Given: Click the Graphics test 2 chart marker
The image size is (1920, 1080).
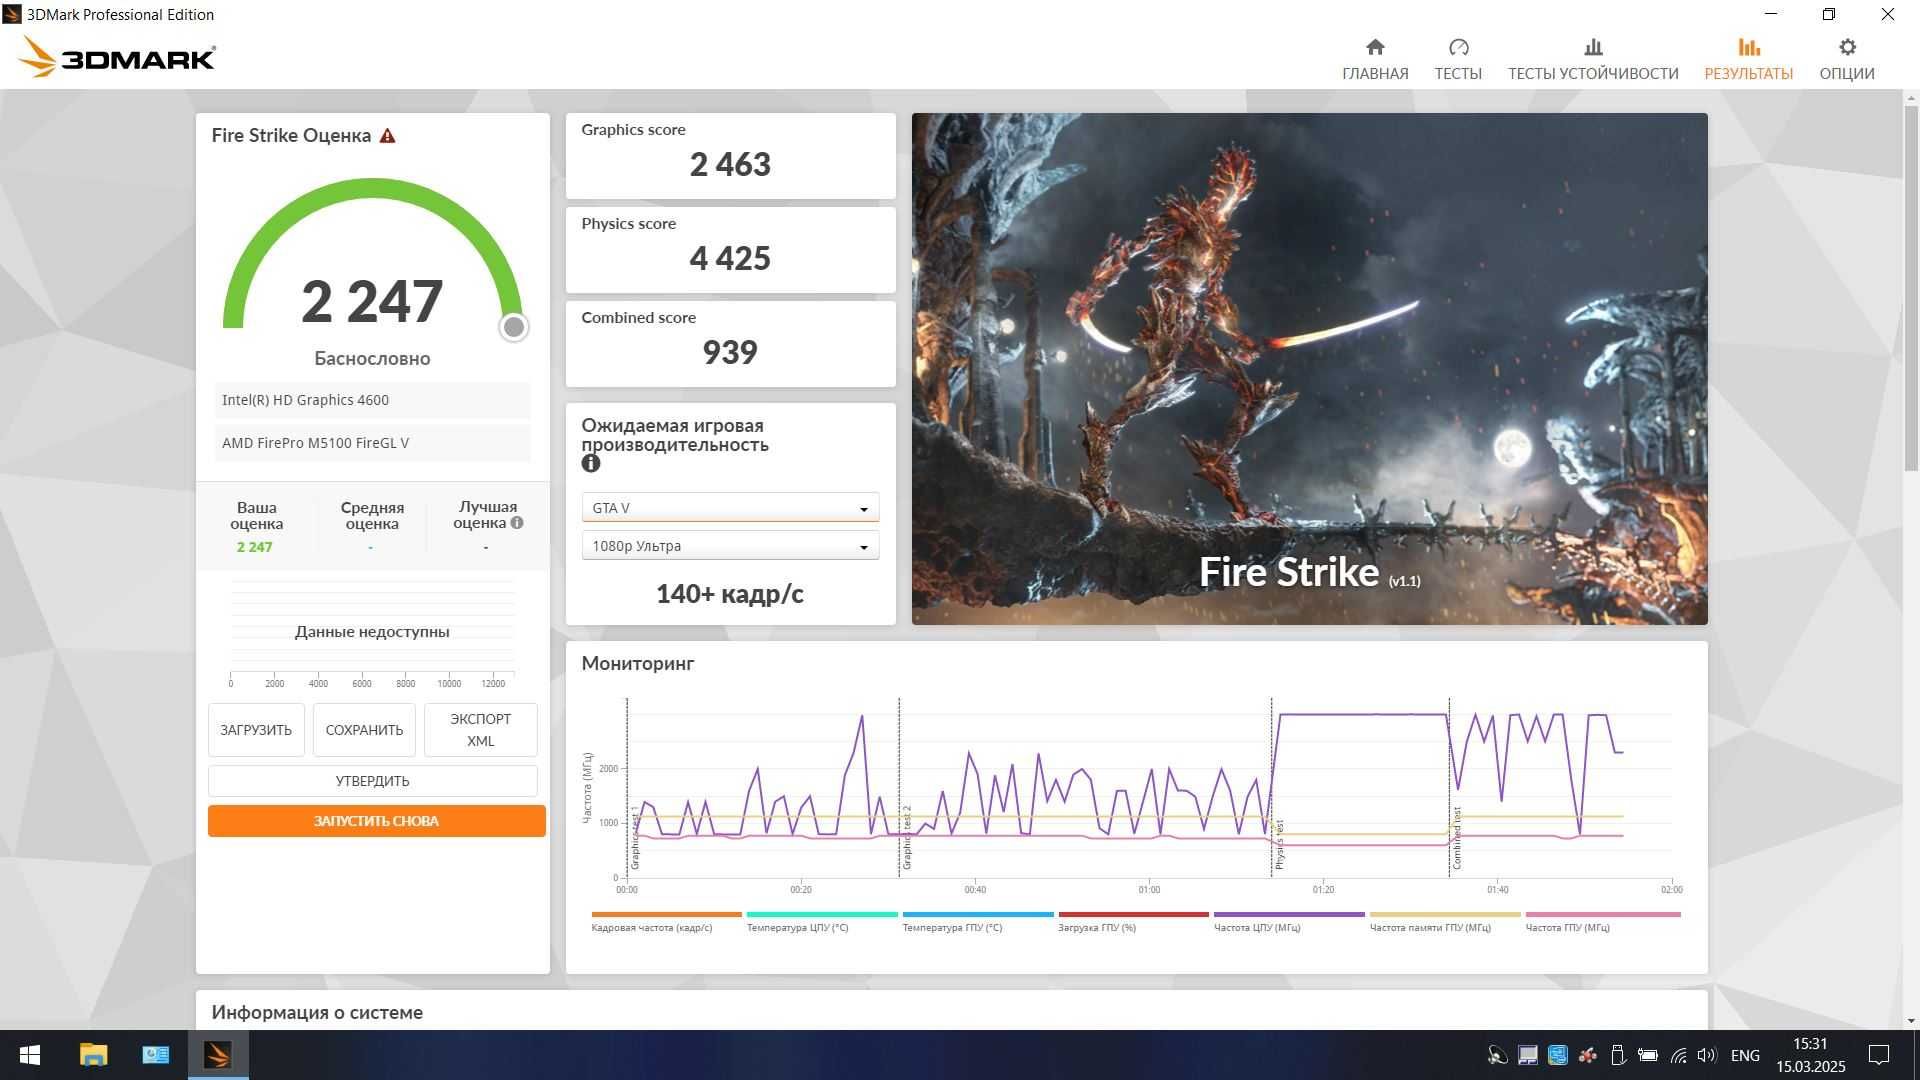Looking at the screenshot, I should (907, 837).
